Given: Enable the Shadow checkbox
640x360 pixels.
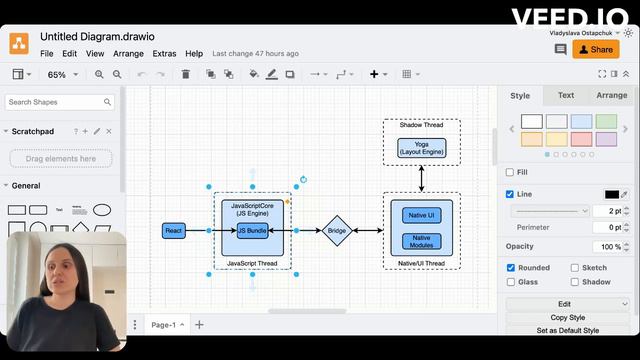Looking at the screenshot, I should point(575,282).
